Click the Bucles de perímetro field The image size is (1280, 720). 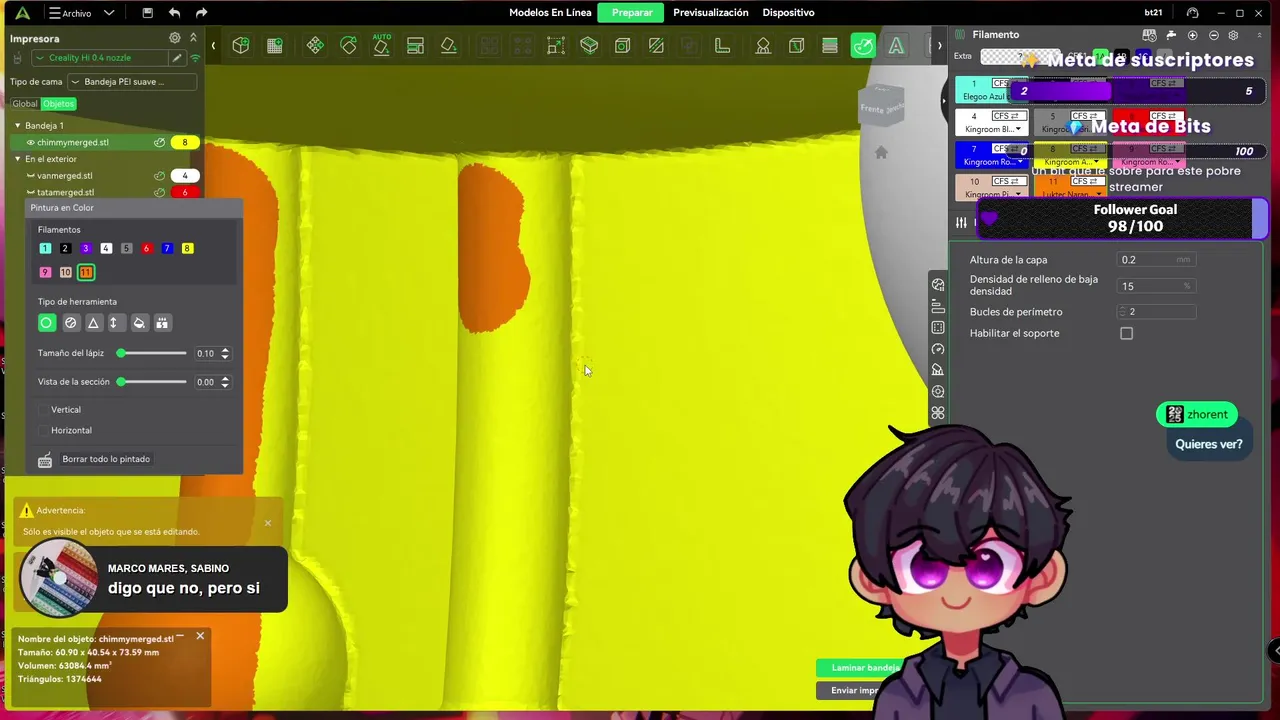[x=1156, y=312]
